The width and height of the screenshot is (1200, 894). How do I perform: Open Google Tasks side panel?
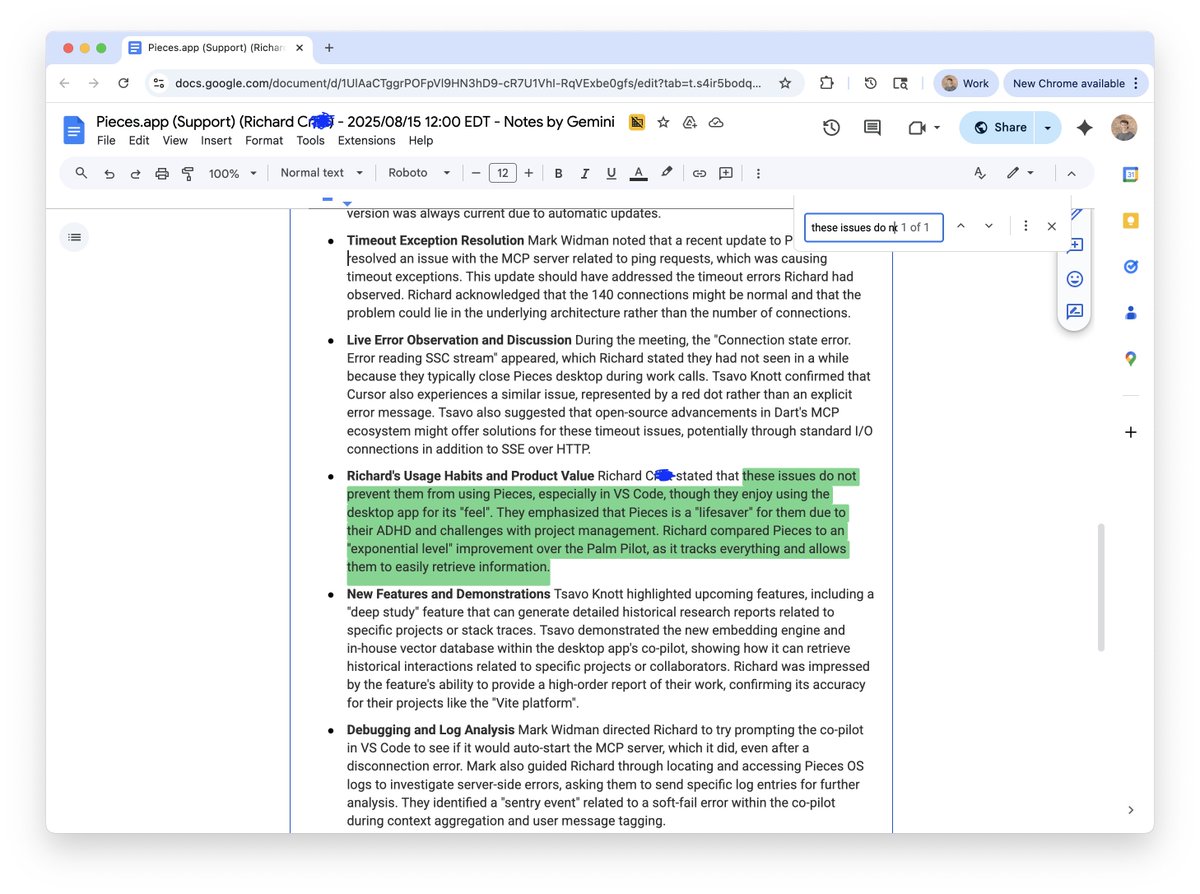pos(1130,267)
